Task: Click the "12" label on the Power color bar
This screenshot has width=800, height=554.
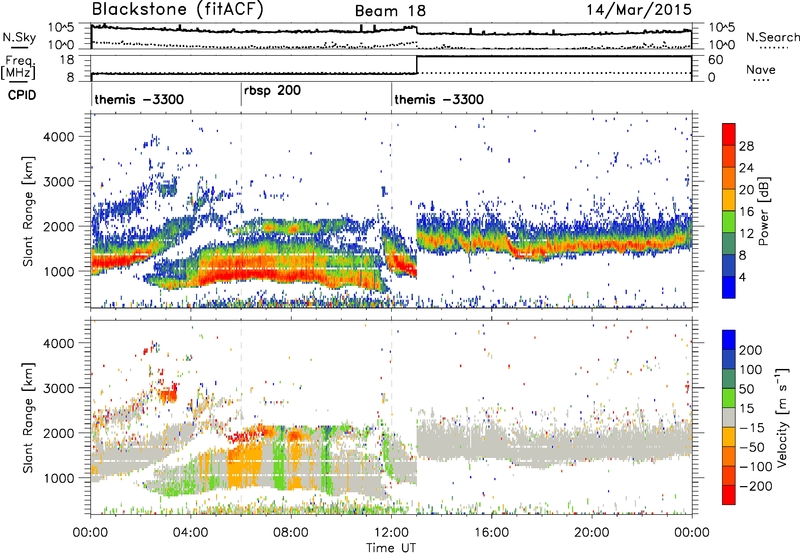Action: (x=746, y=234)
